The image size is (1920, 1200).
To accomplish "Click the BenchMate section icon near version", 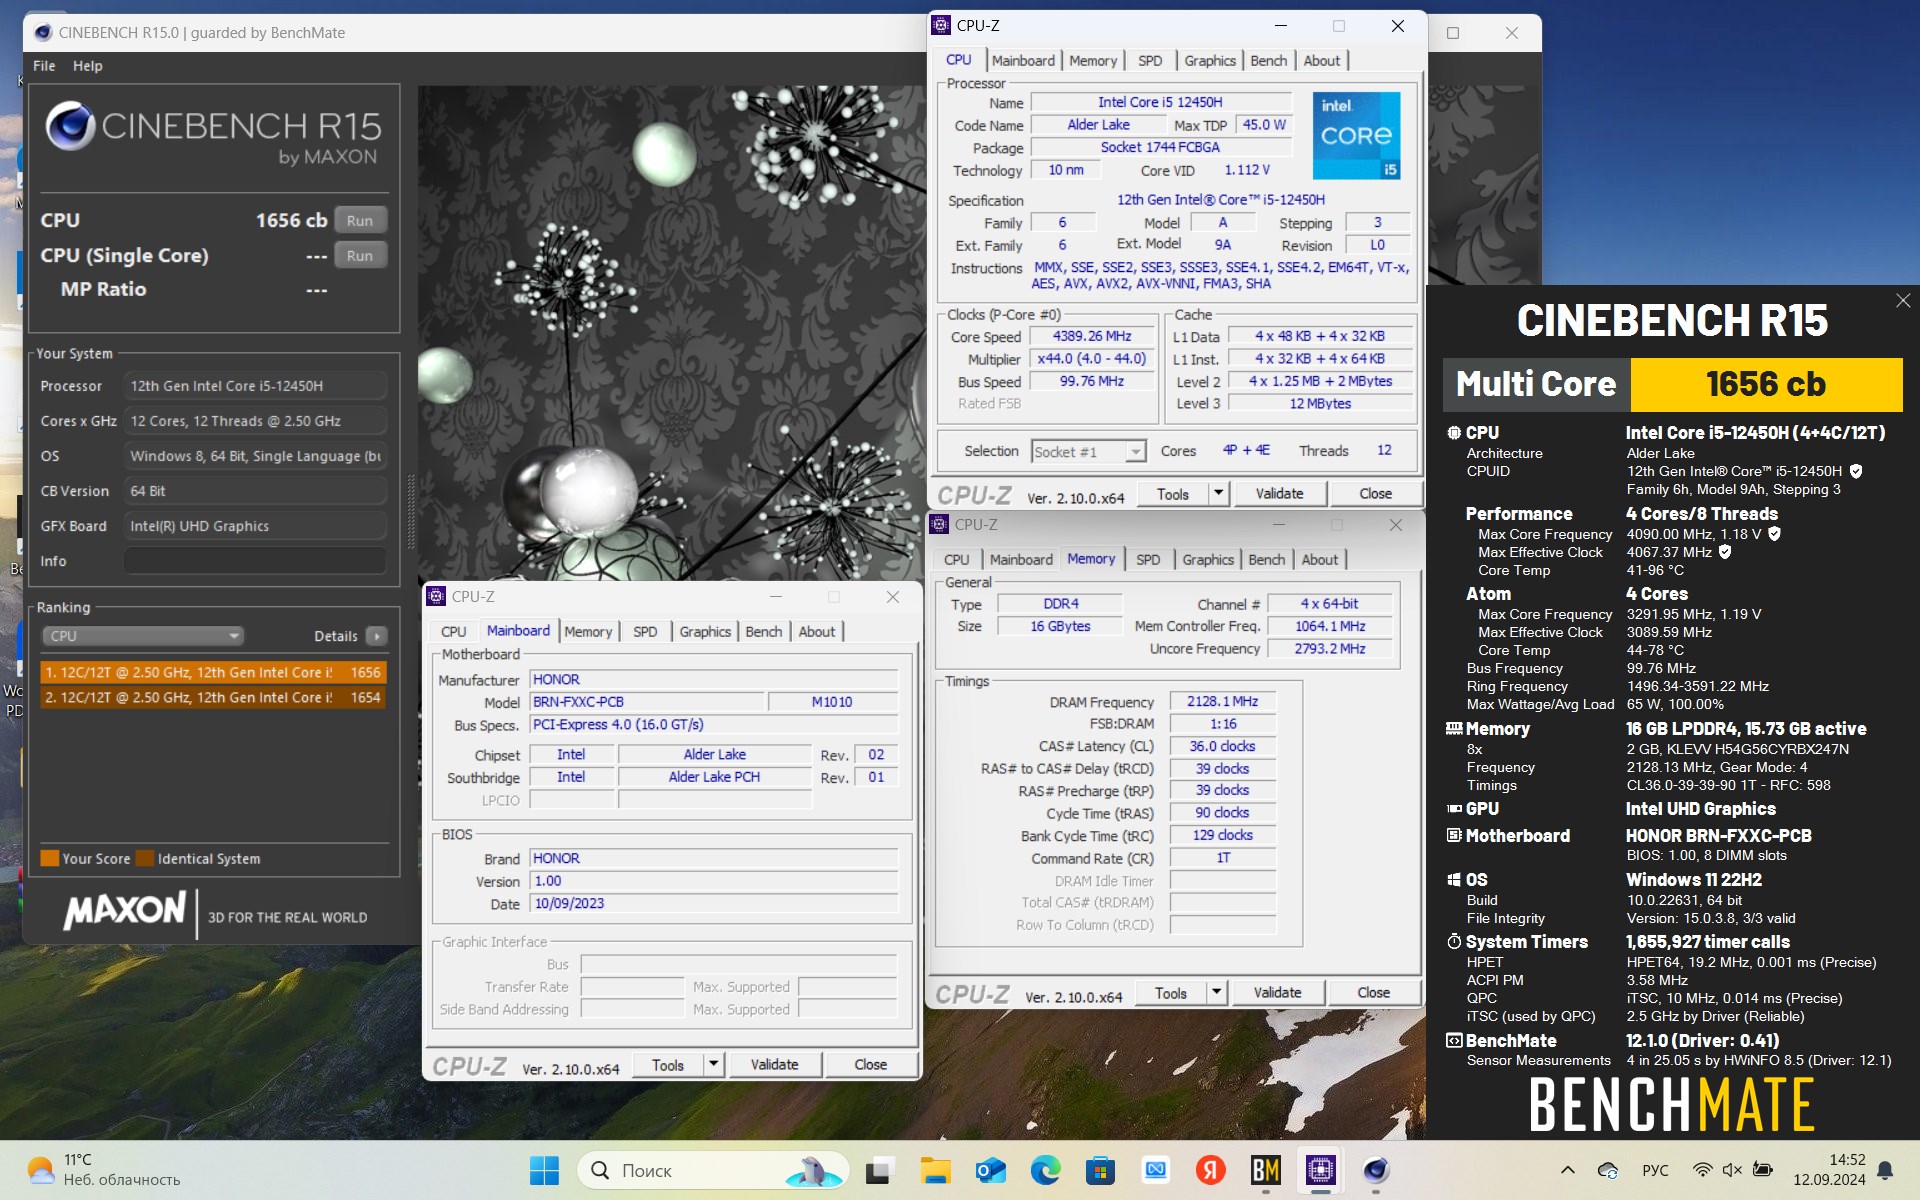I will (1454, 1041).
